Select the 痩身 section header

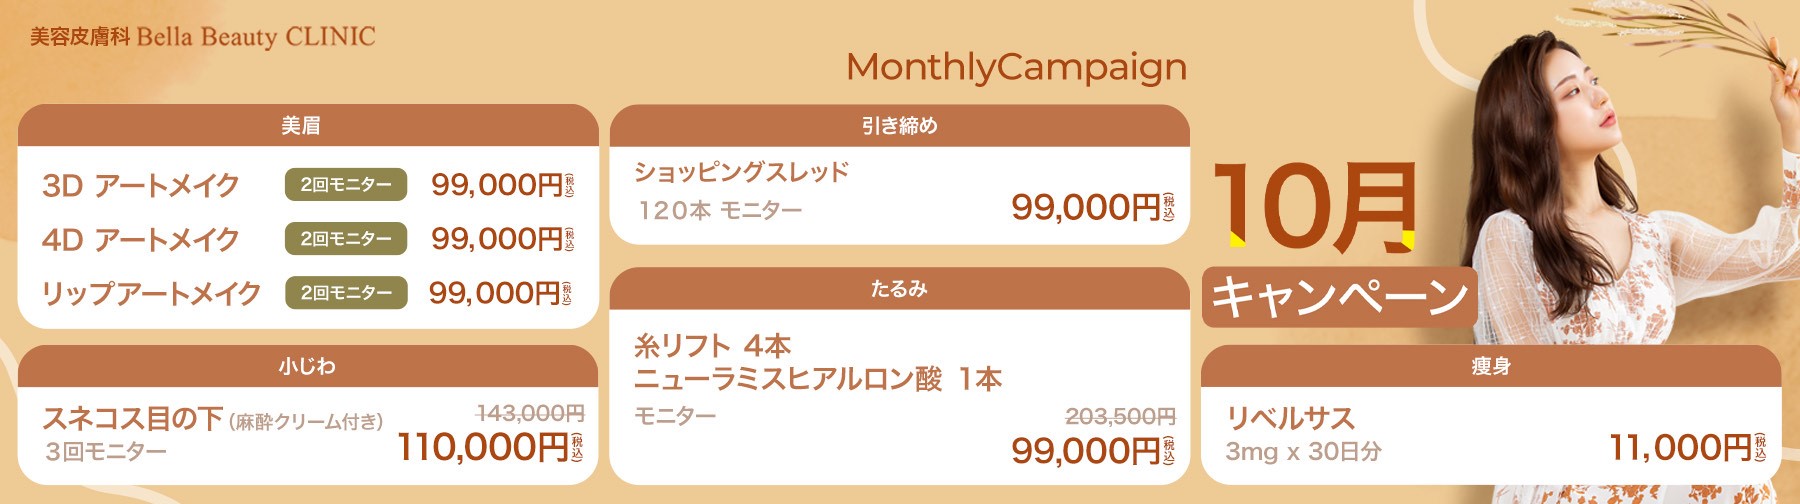click(x=1491, y=366)
